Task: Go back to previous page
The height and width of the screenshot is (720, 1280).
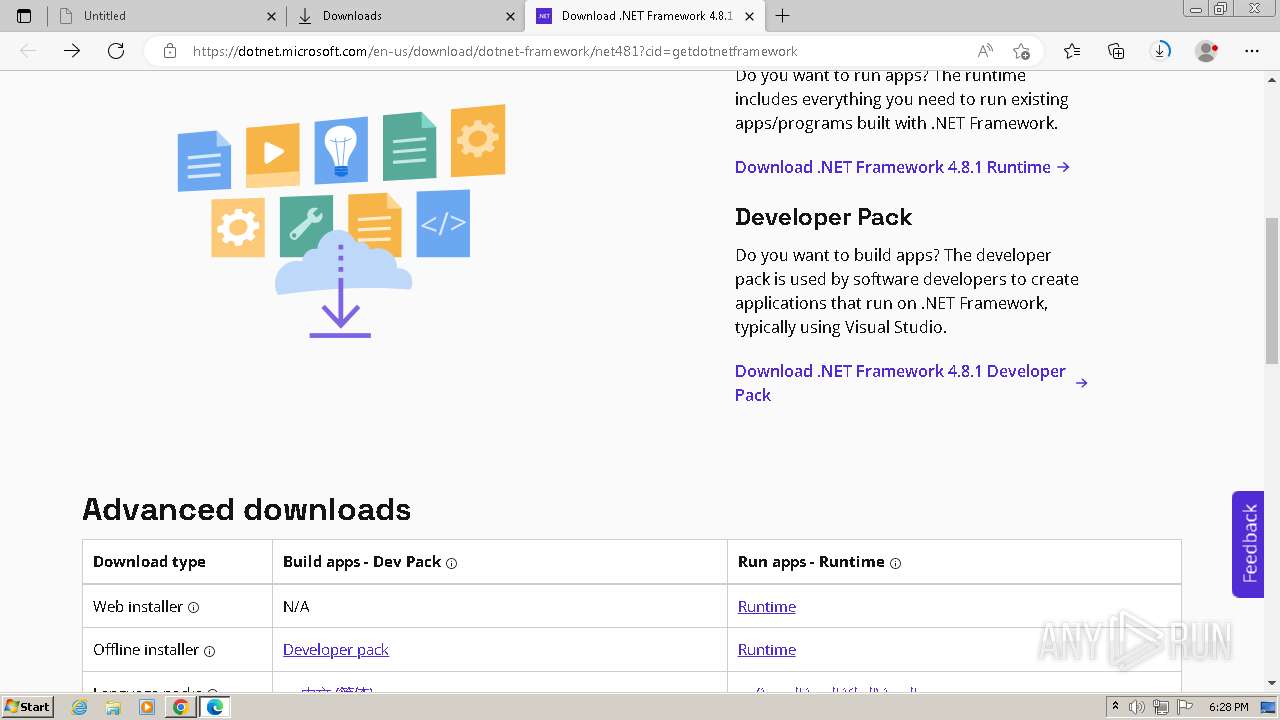Action: 28,51
